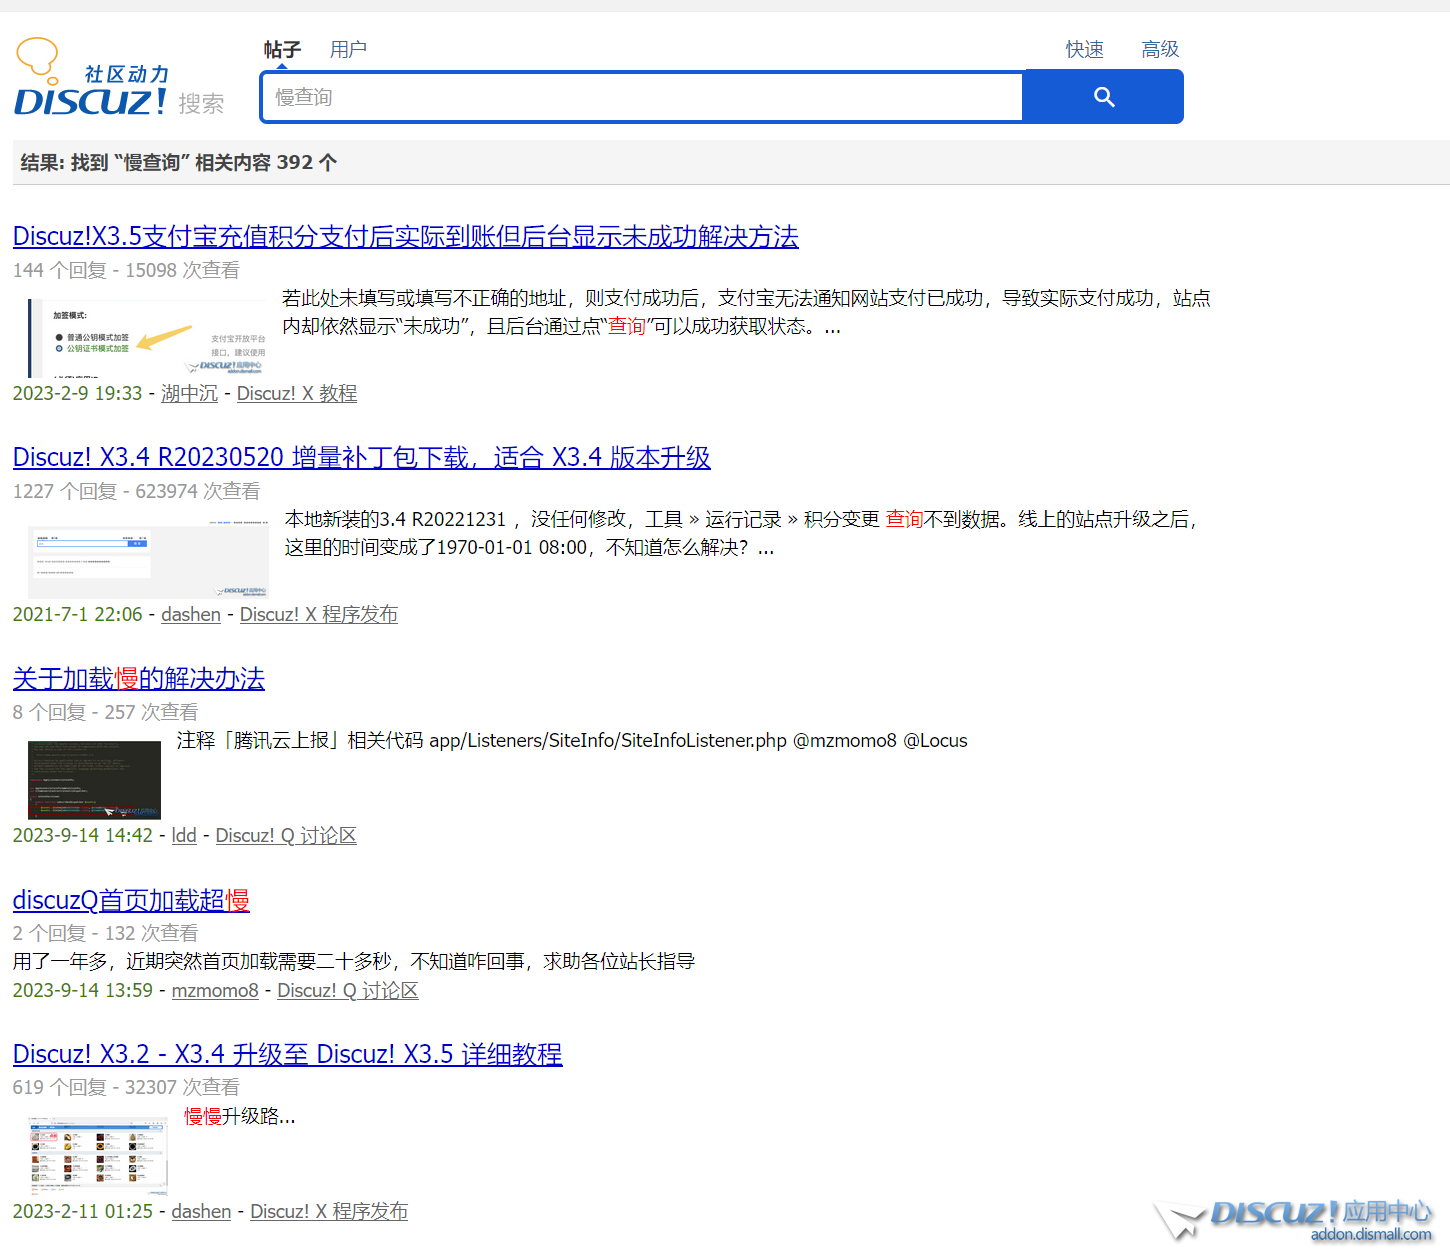Select 快速 search mode
The image size is (1450, 1260).
pyautogui.click(x=1084, y=49)
